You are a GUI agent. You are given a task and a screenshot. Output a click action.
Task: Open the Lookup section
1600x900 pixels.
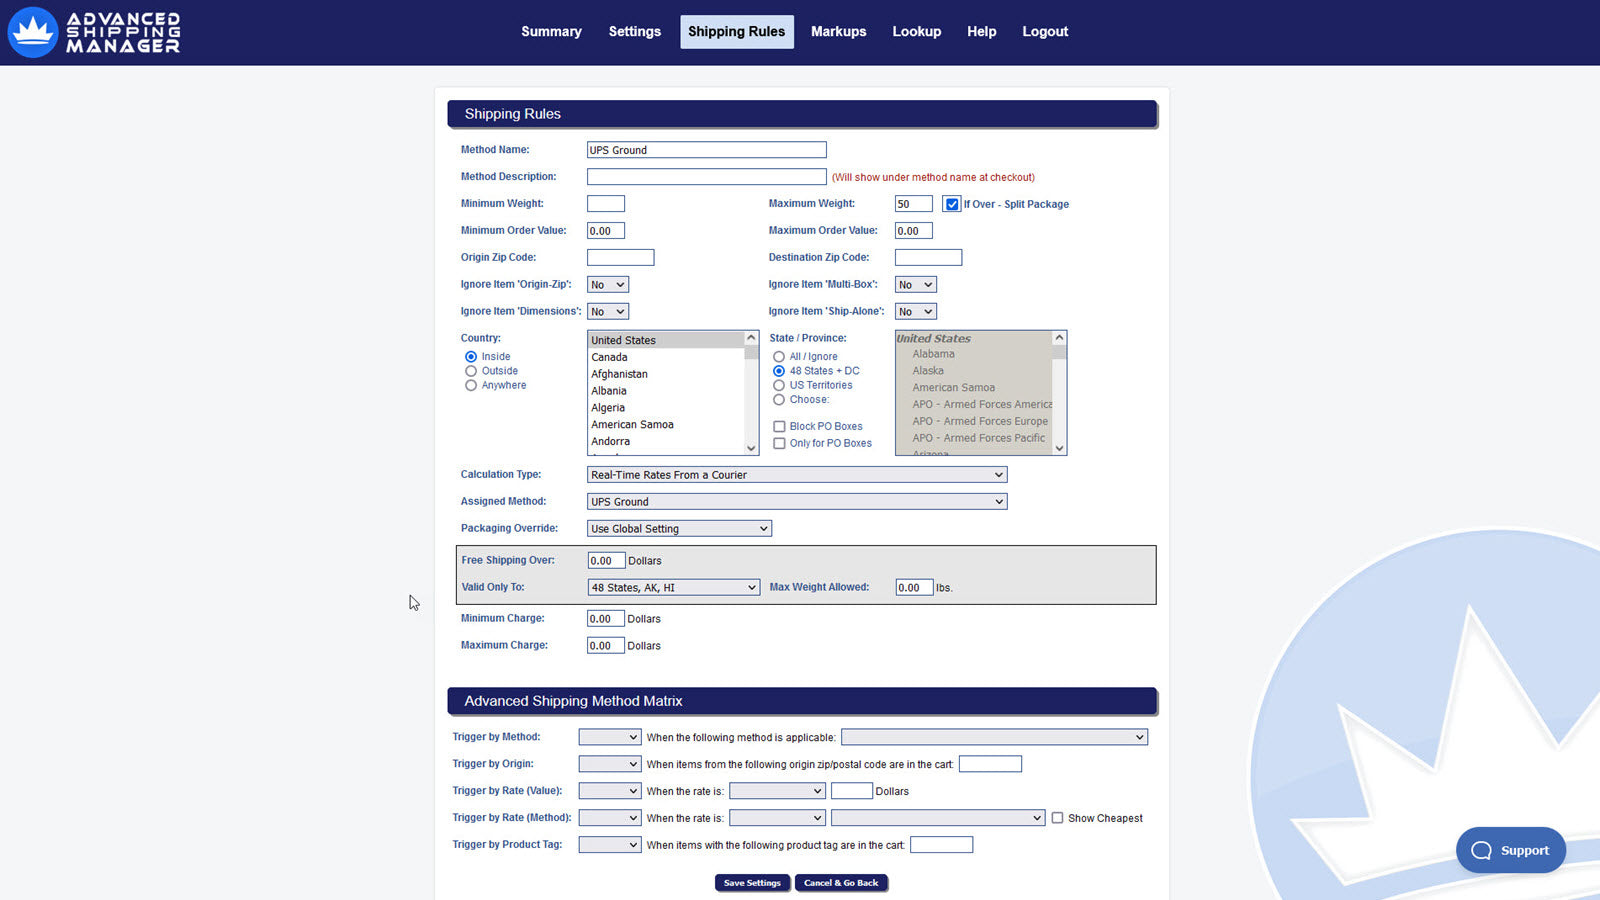[916, 31]
